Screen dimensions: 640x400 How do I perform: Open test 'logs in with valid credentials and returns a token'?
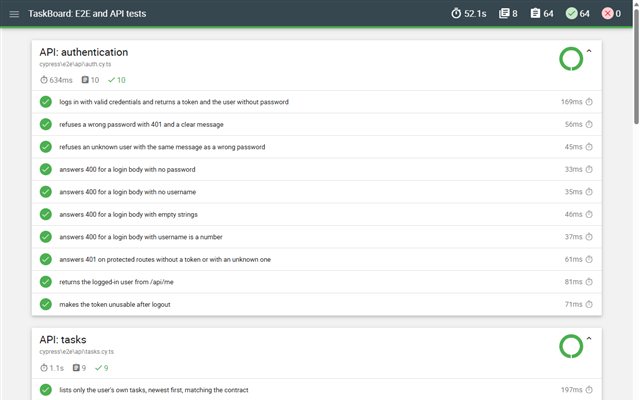click(x=317, y=102)
